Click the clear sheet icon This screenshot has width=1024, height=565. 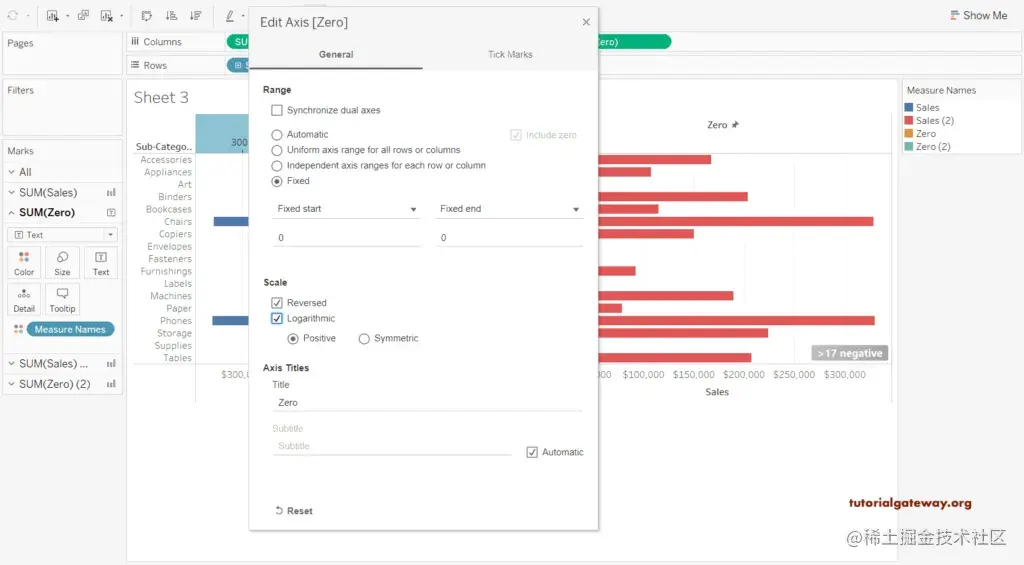(106, 16)
